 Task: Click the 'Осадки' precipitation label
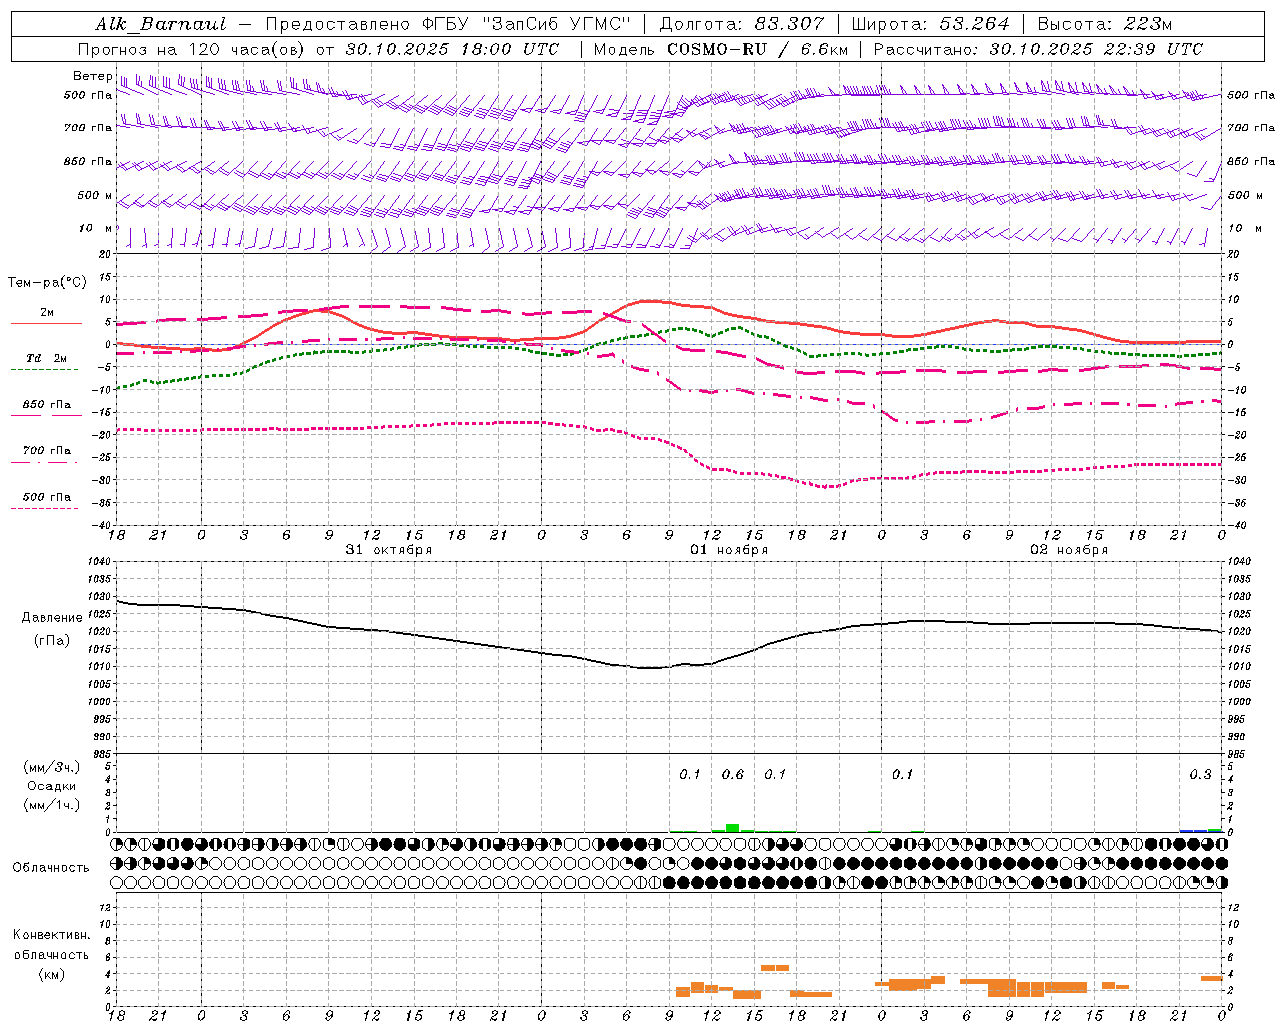(x=52, y=786)
